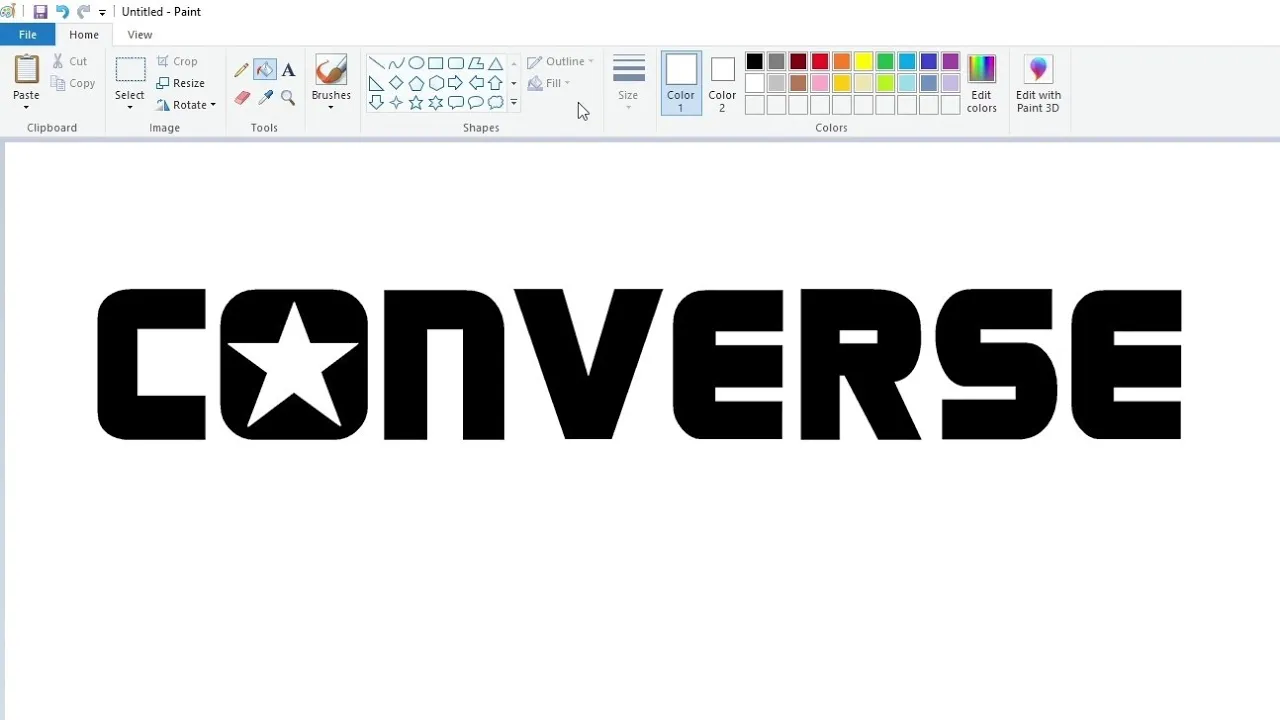Expand the Select dropdown arrow
Screen dimensions: 1280x720
[130, 108]
